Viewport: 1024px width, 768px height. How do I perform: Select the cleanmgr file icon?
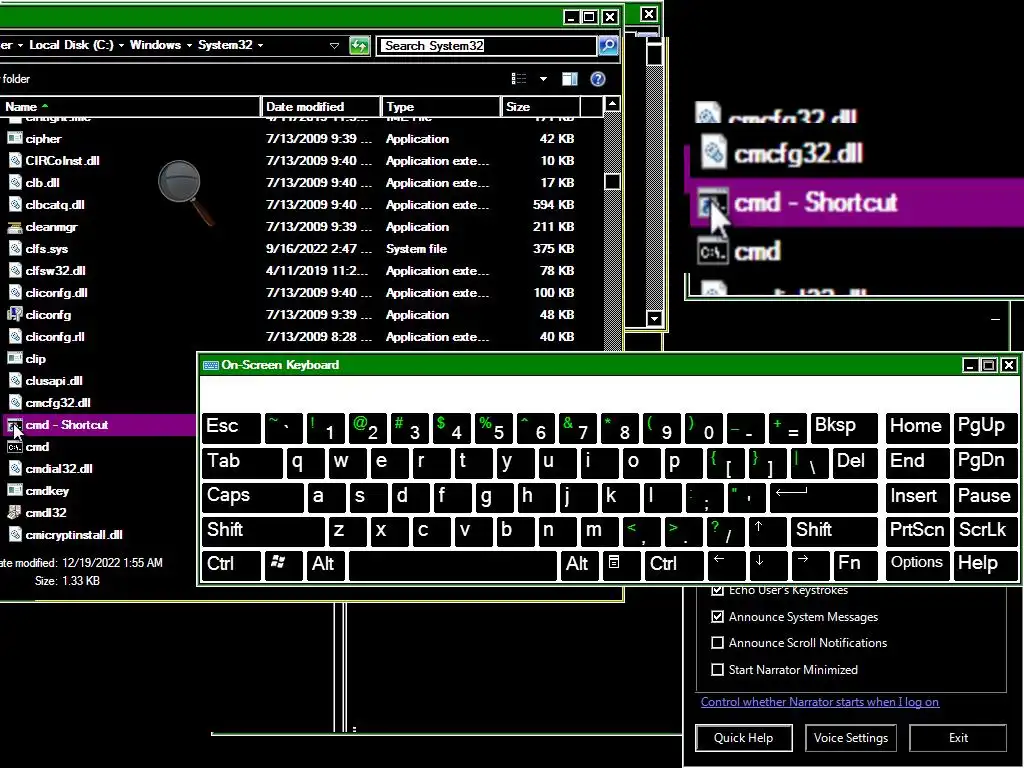tap(14, 227)
